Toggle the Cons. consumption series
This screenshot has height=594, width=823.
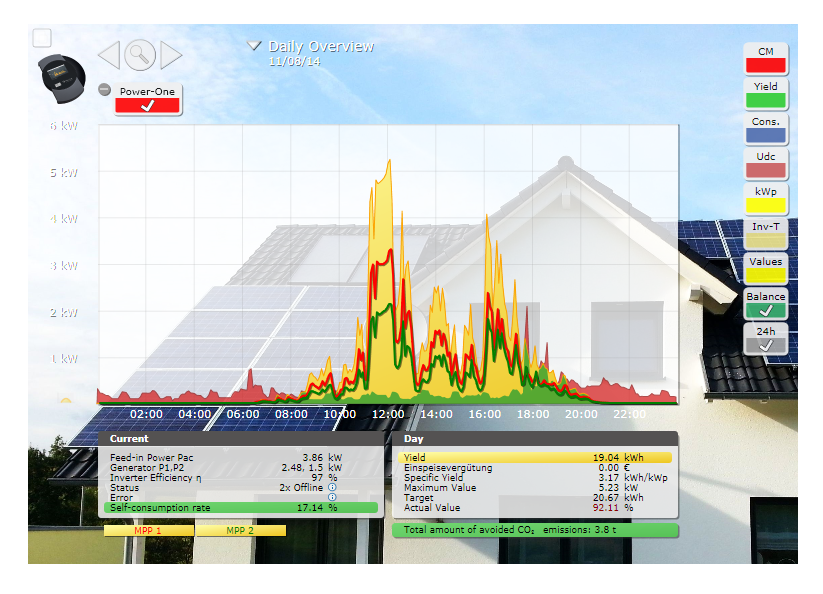tap(766, 129)
